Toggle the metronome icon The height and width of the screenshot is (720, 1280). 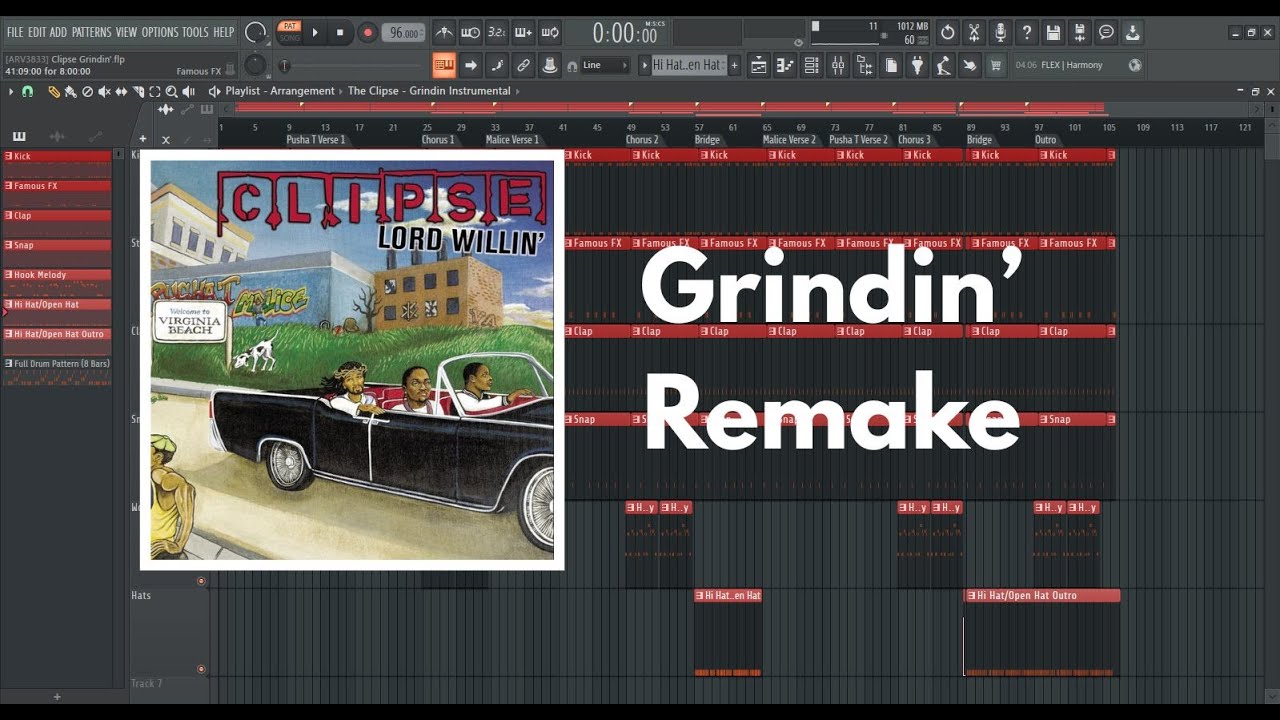pos(444,32)
